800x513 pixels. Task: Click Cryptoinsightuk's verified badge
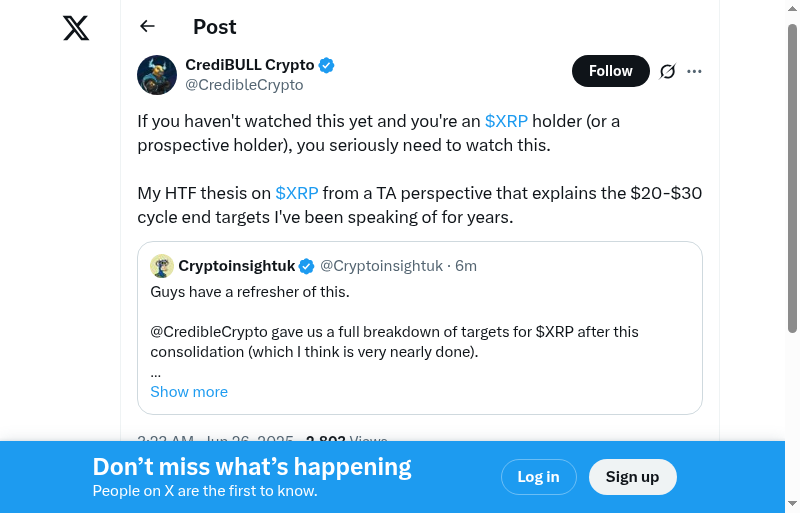[x=307, y=266]
